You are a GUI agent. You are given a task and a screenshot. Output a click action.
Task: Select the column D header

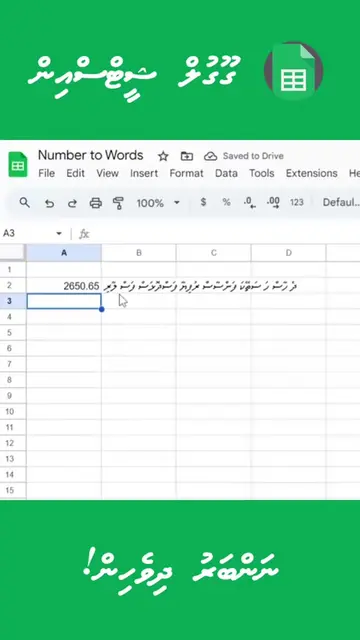point(289,253)
